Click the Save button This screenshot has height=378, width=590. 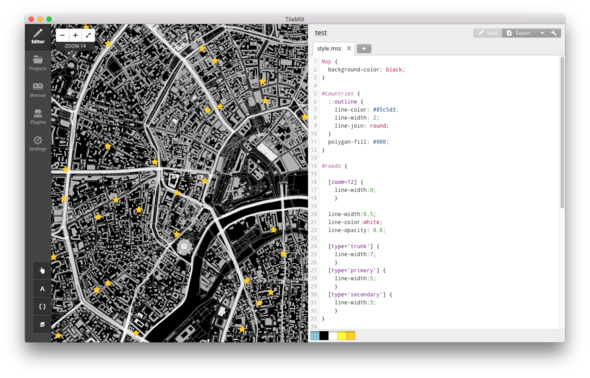point(488,33)
